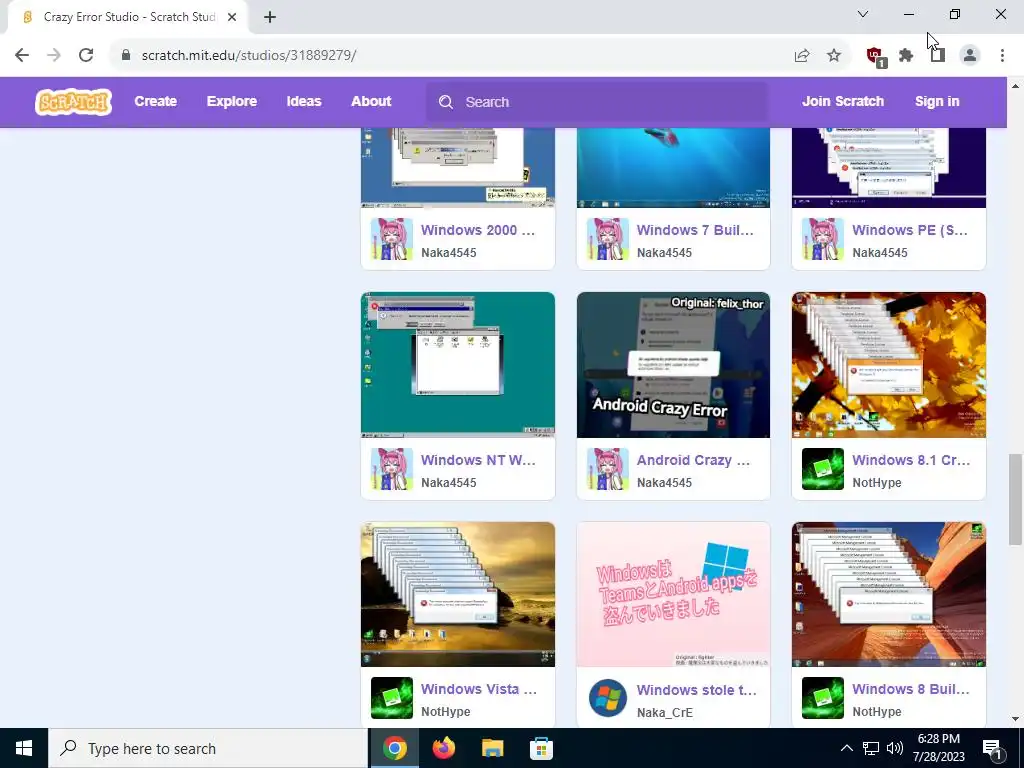Click Naka4545 avatar on Windows 7 card

(607, 239)
